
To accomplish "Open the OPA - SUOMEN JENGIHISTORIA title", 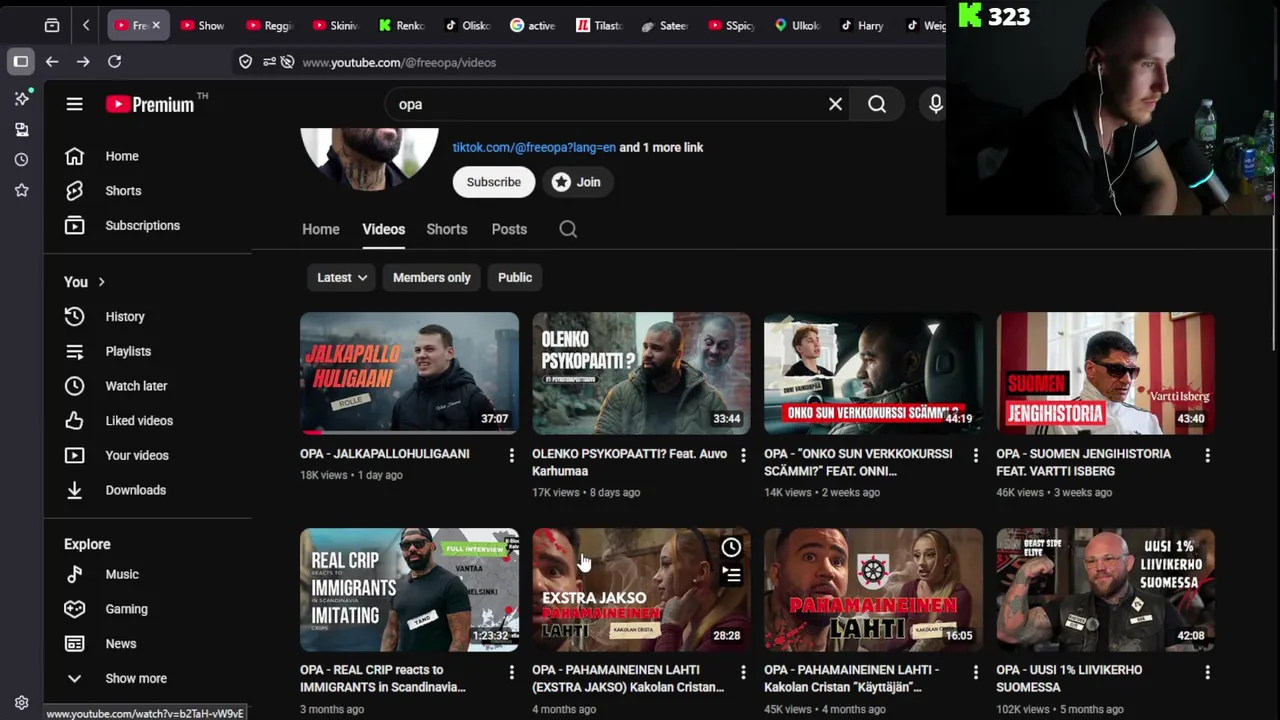I will [x=1083, y=462].
